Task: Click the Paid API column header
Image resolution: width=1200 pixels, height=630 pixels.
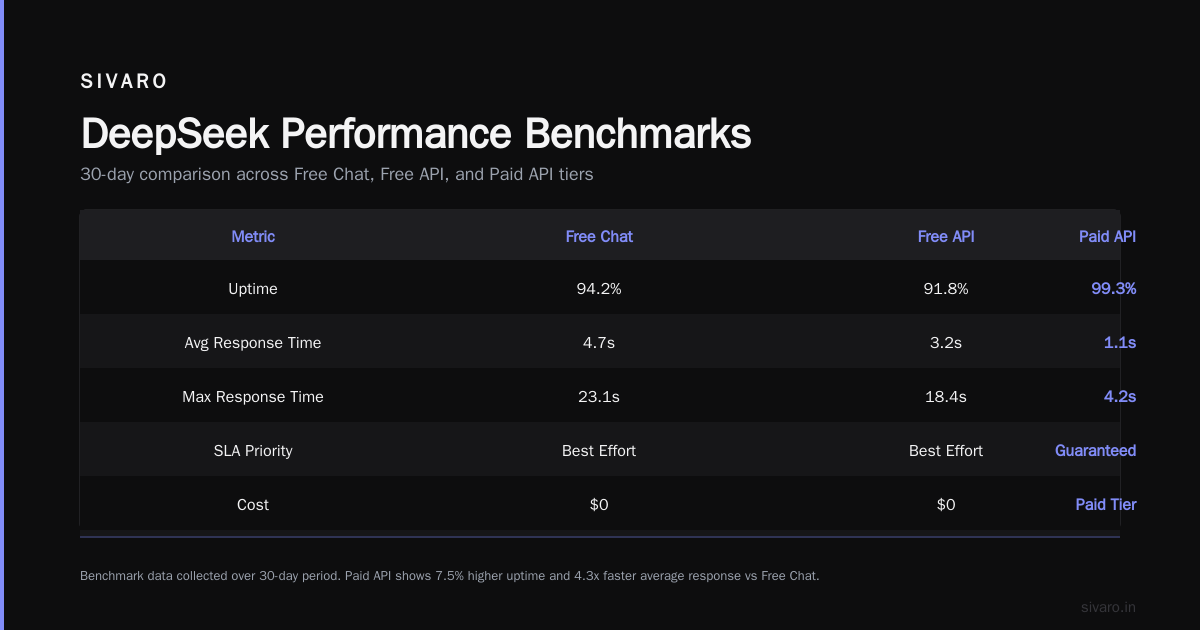Action: (1107, 237)
